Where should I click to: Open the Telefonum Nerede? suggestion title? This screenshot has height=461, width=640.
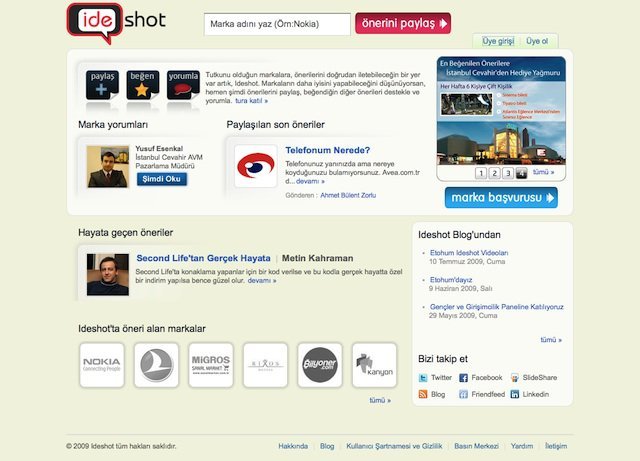coord(328,150)
